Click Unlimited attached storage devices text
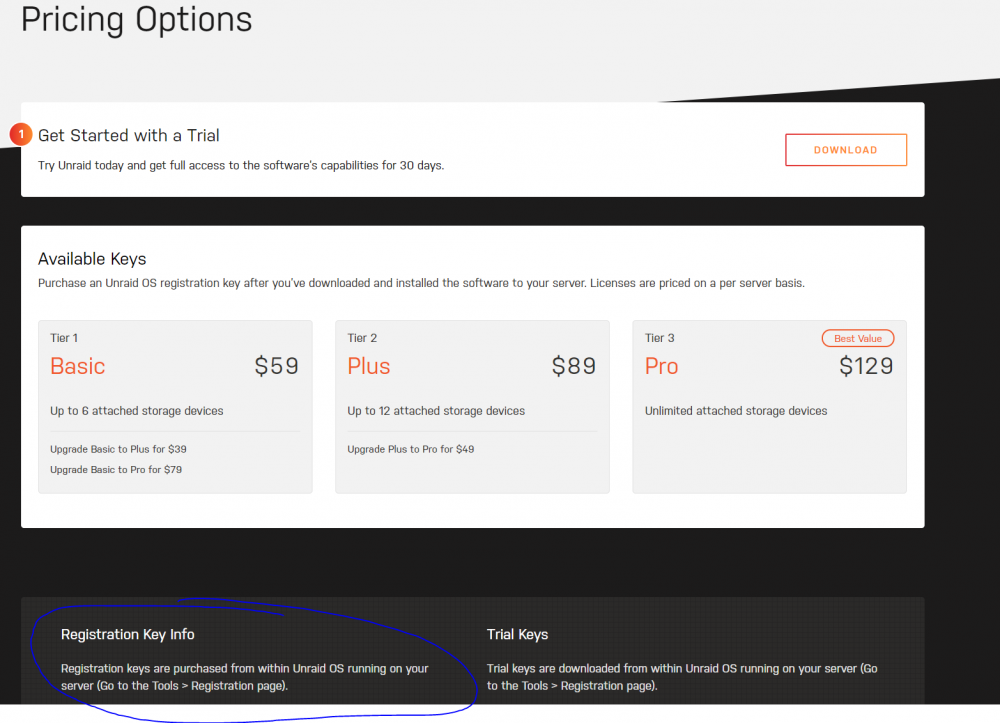The height and width of the screenshot is (723, 1000). pos(736,411)
